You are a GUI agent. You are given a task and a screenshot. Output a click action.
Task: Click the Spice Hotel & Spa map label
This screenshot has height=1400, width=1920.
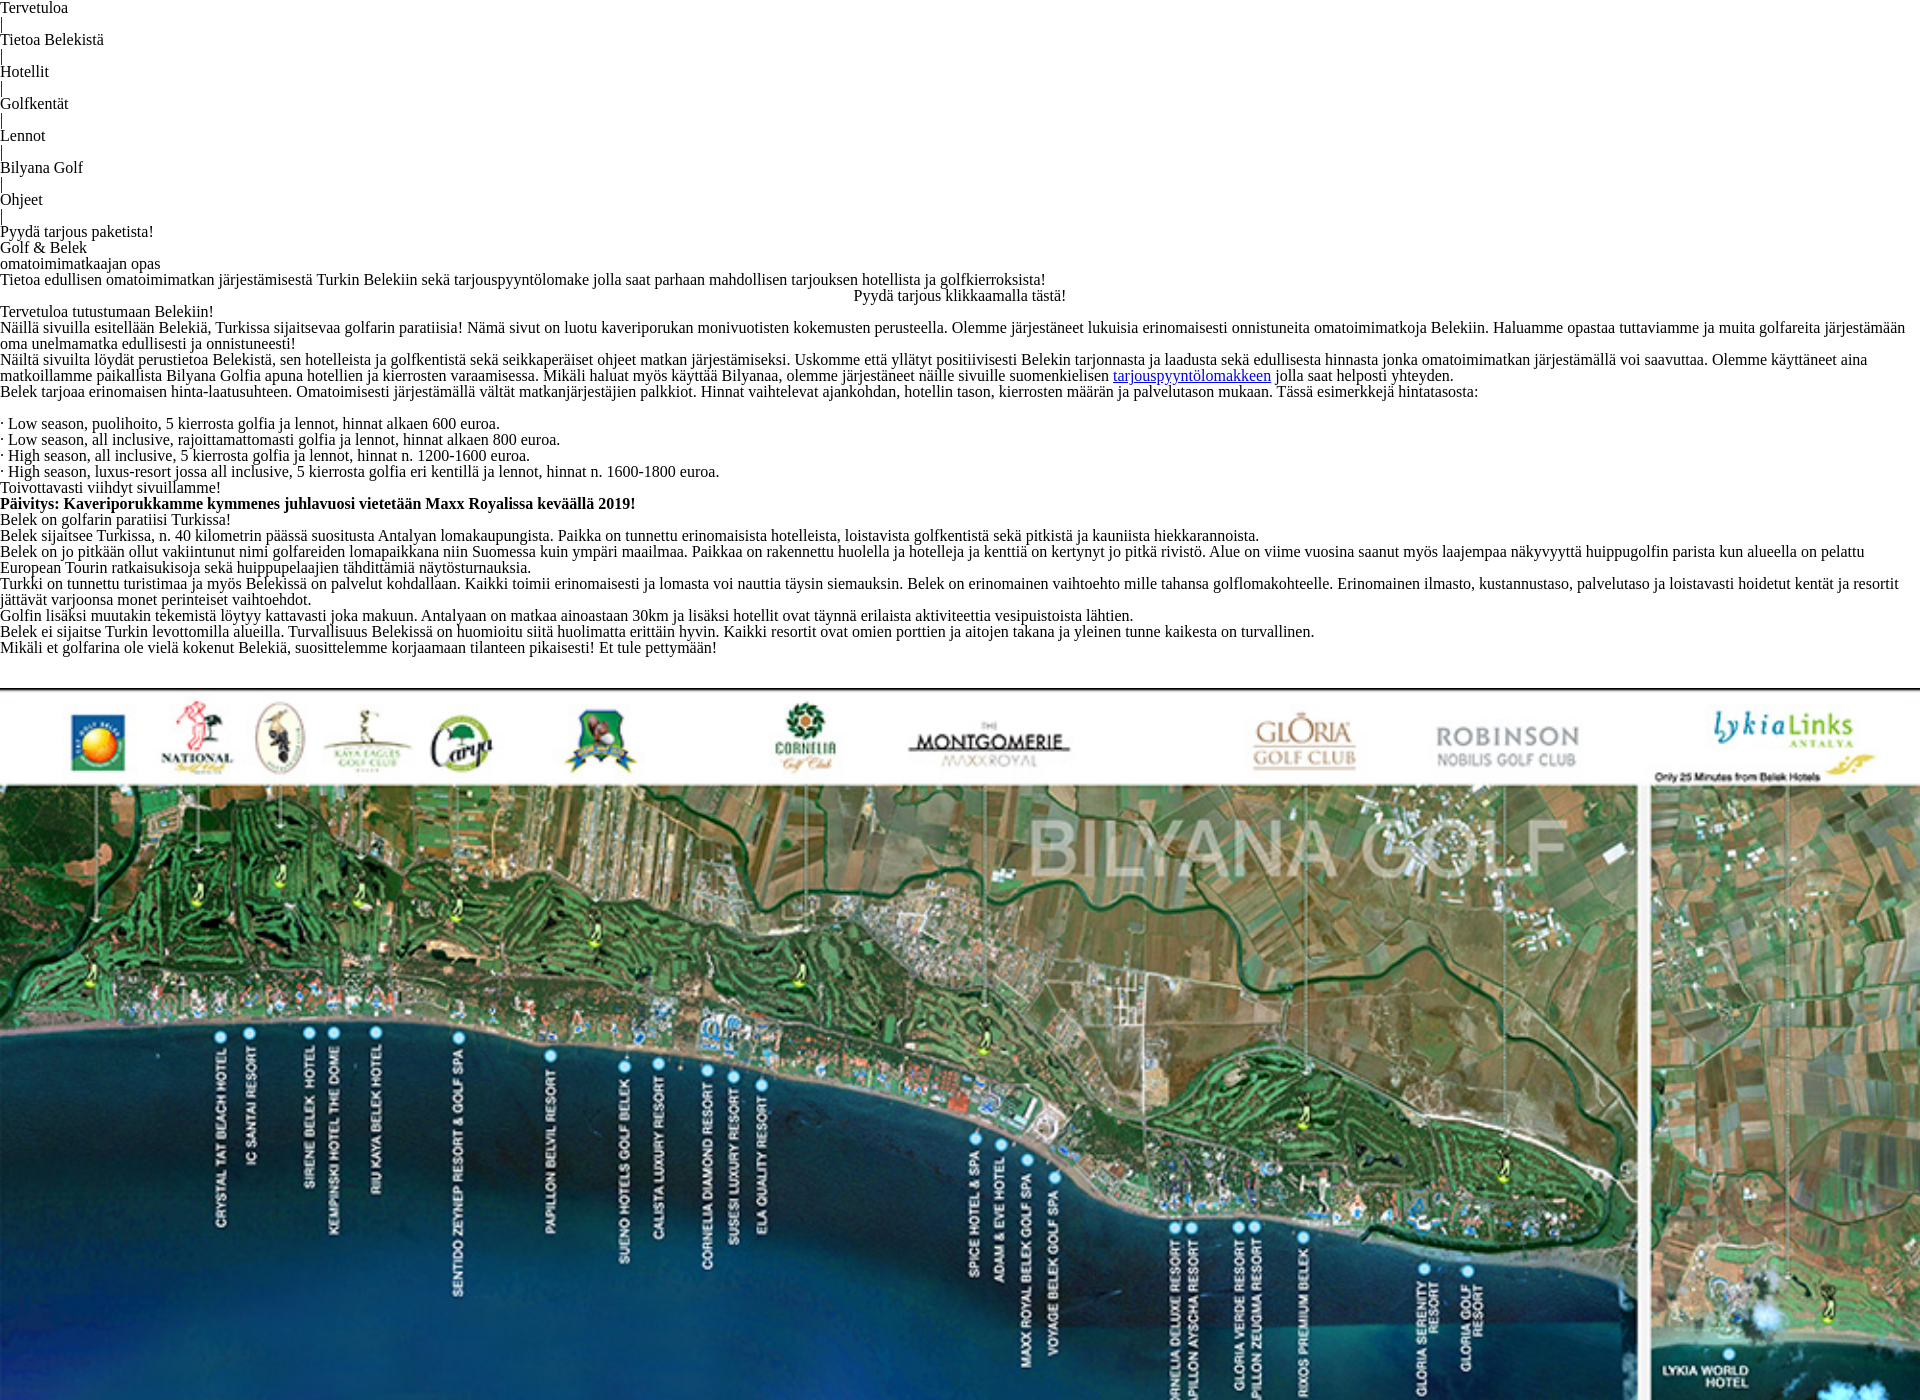pos(974,1214)
